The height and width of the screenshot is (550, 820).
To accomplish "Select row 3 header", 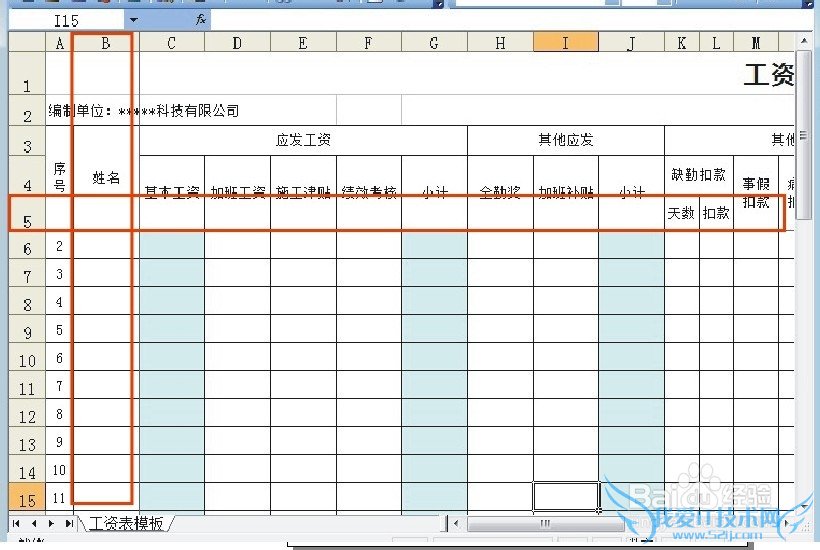I will [x=27, y=141].
